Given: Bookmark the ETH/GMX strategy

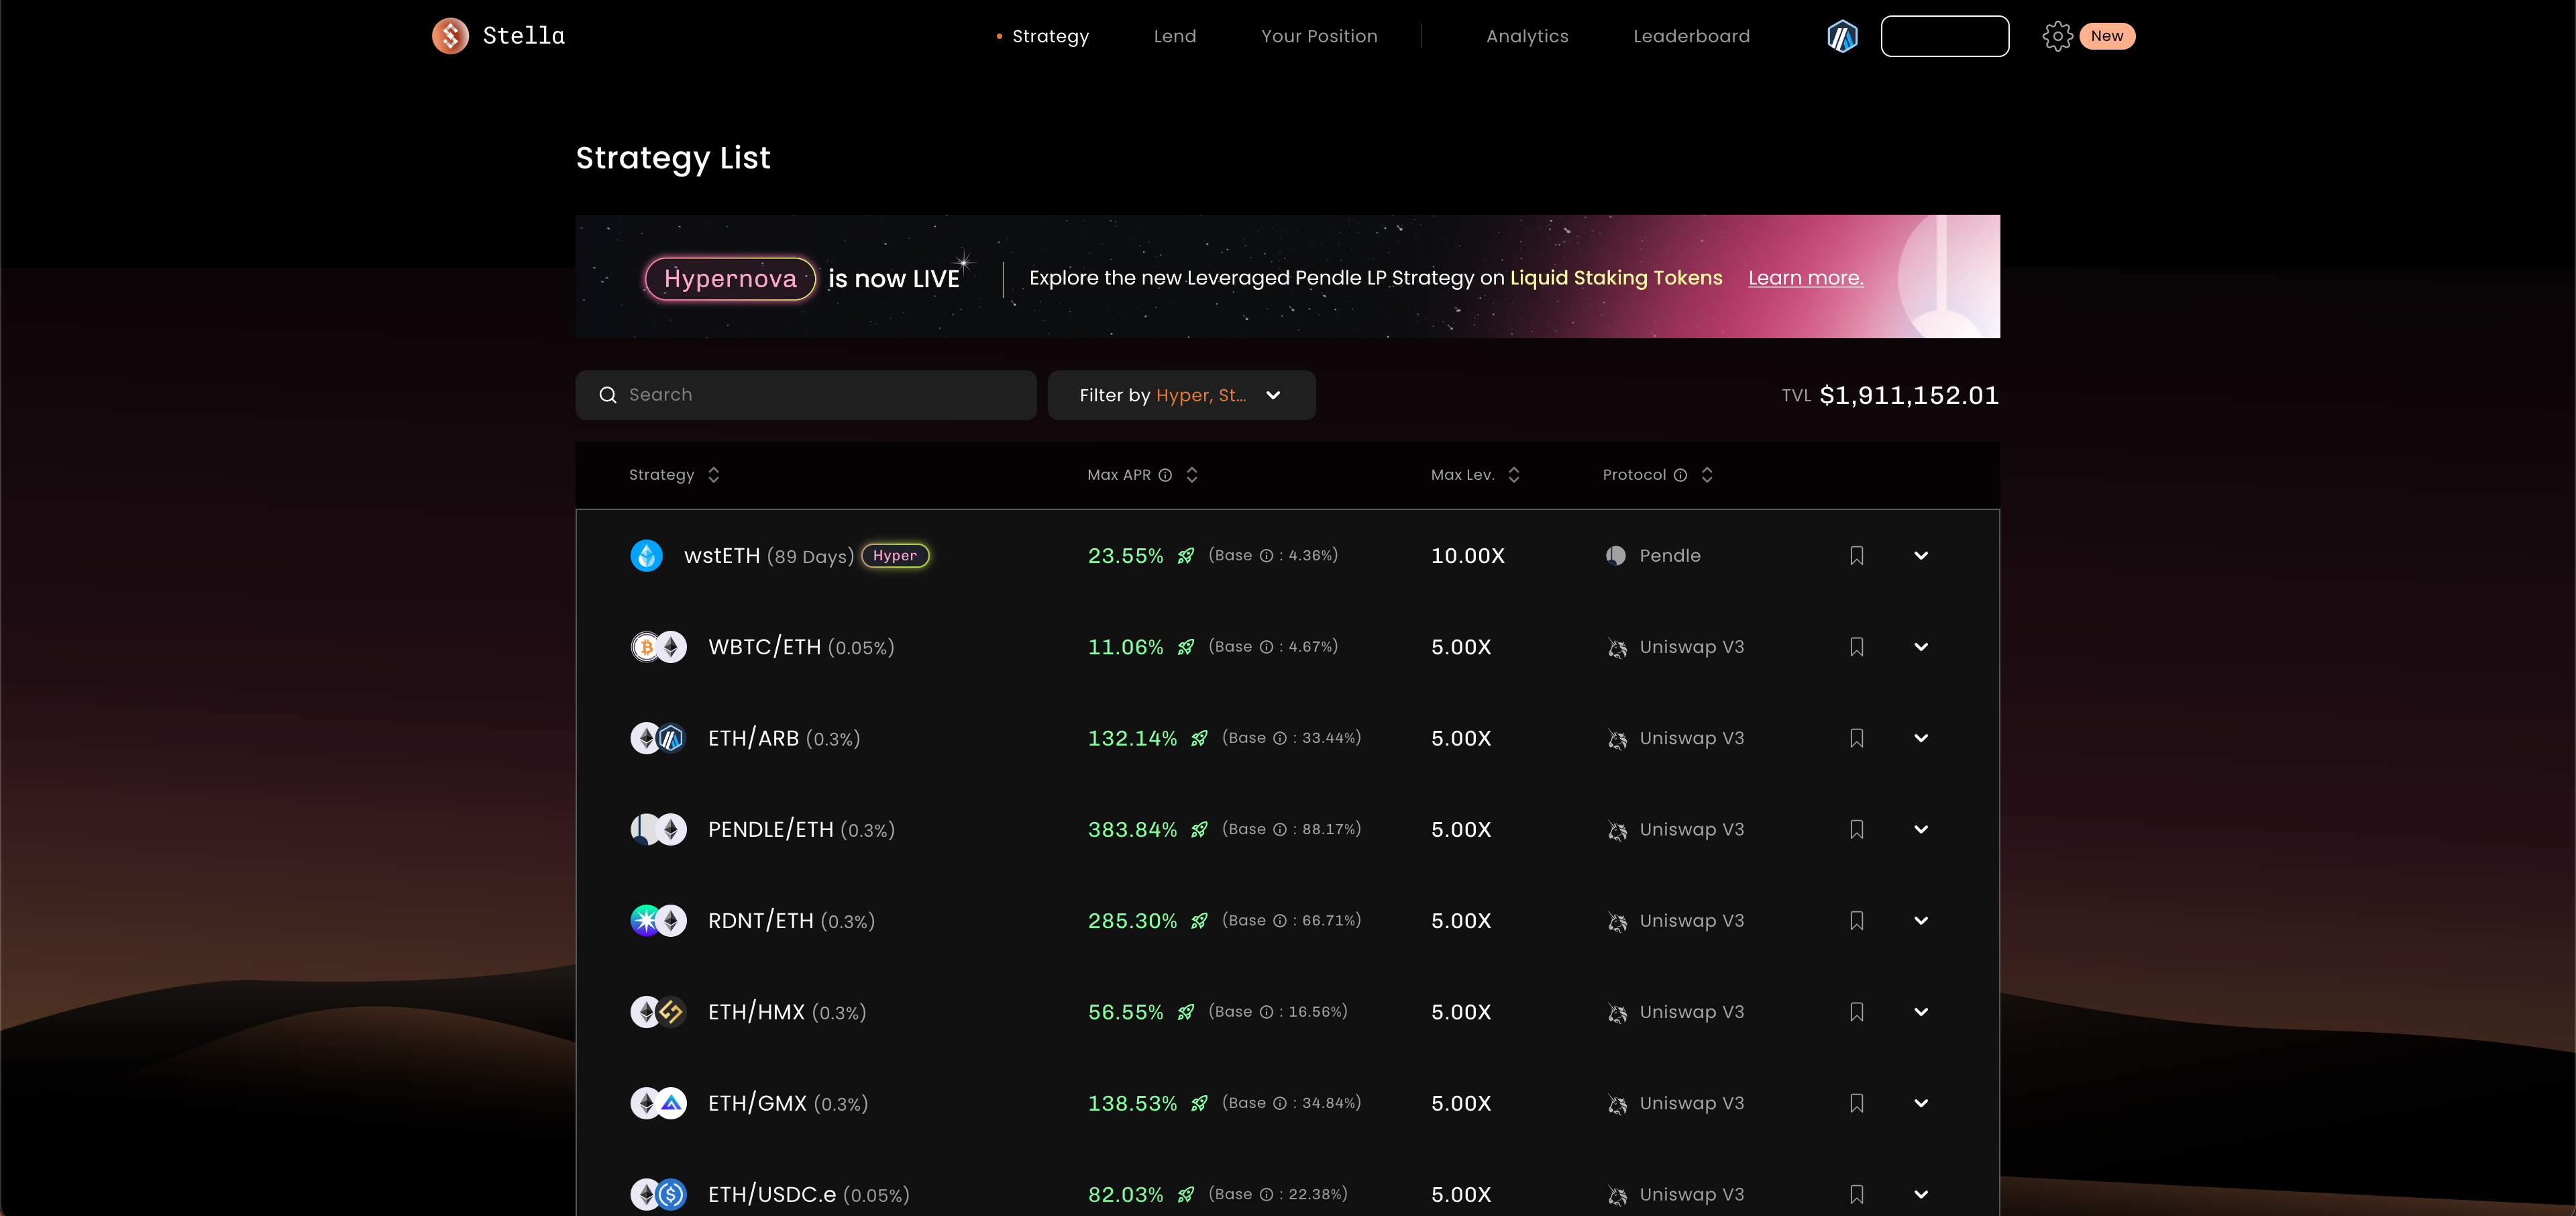Looking at the screenshot, I should tap(1856, 1103).
